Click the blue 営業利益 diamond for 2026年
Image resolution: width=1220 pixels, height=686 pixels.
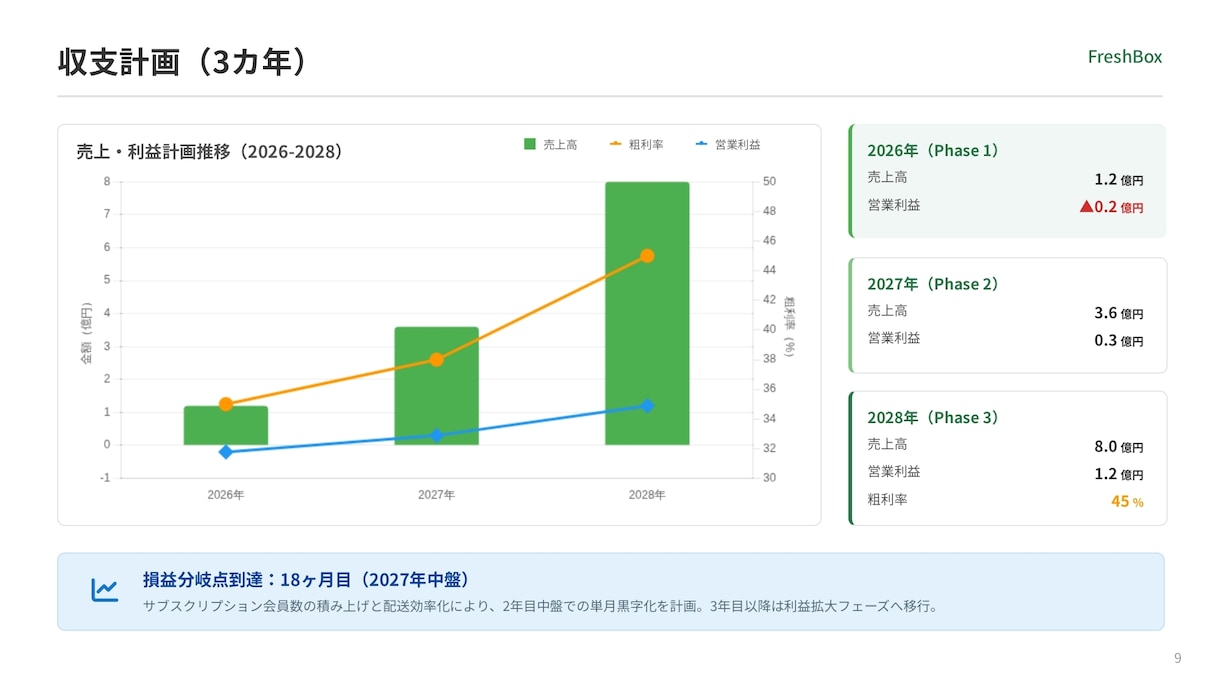pyautogui.click(x=226, y=452)
